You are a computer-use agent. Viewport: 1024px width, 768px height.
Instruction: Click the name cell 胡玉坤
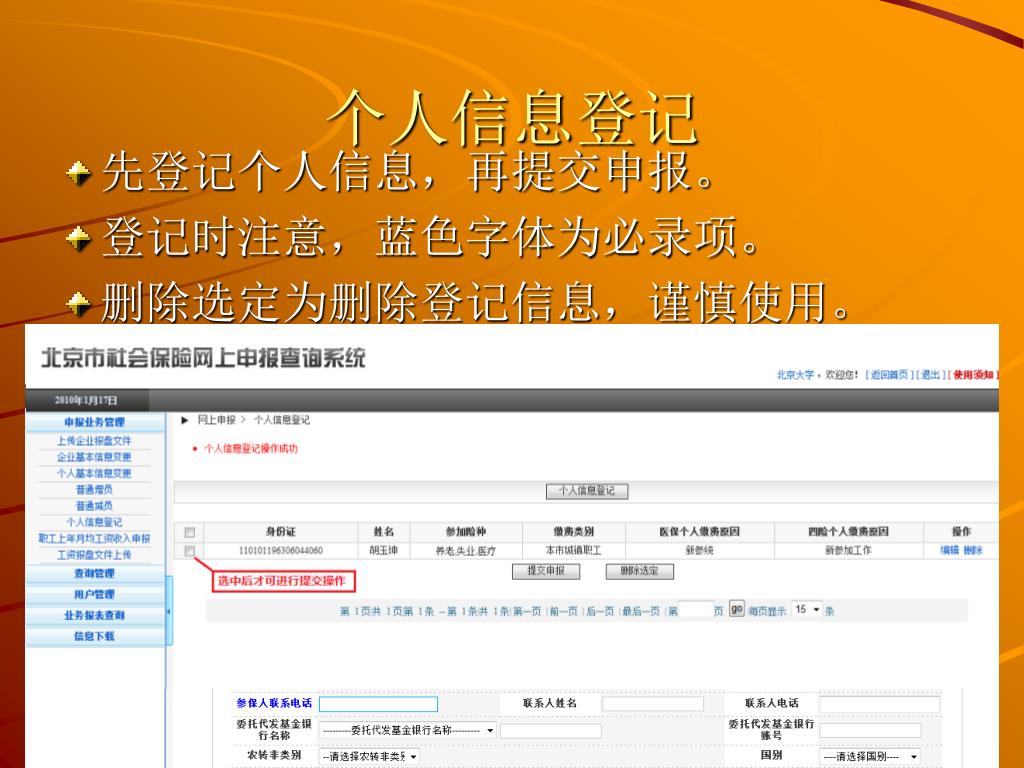384,551
